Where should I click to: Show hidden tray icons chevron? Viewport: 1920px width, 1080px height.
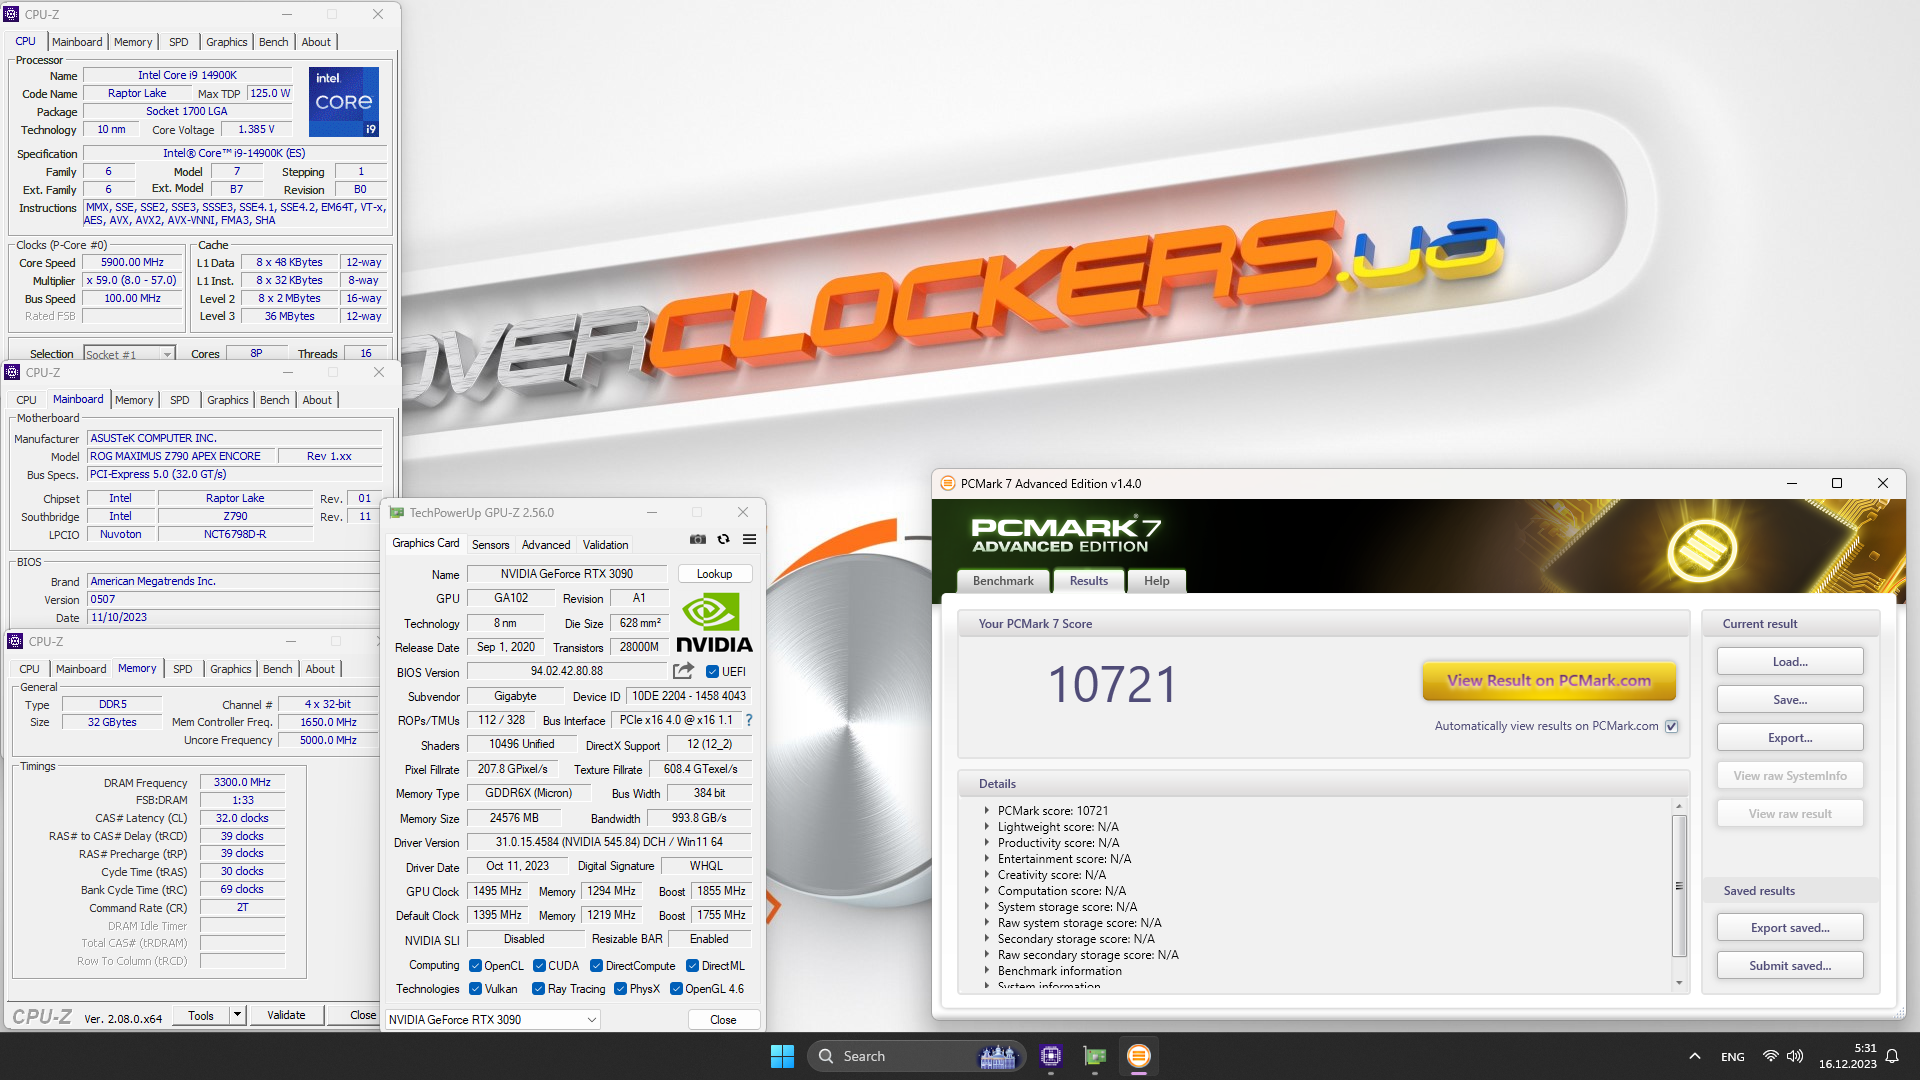point(1694,1056)
